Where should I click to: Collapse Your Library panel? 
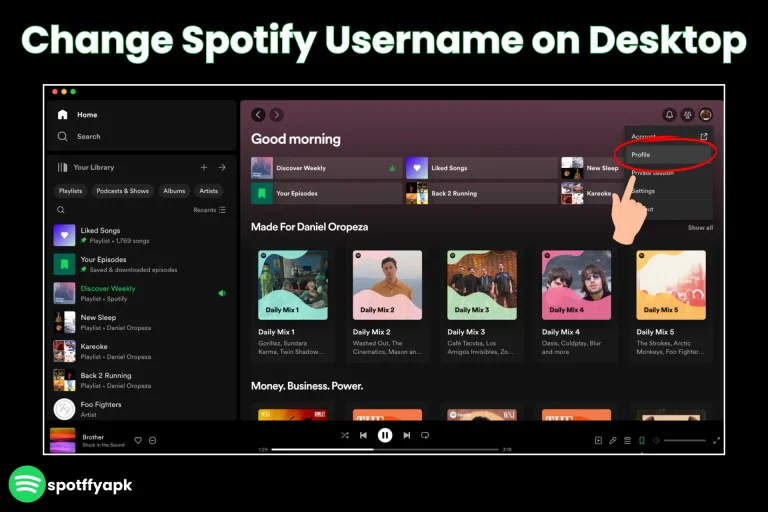[x=86, y=167]
